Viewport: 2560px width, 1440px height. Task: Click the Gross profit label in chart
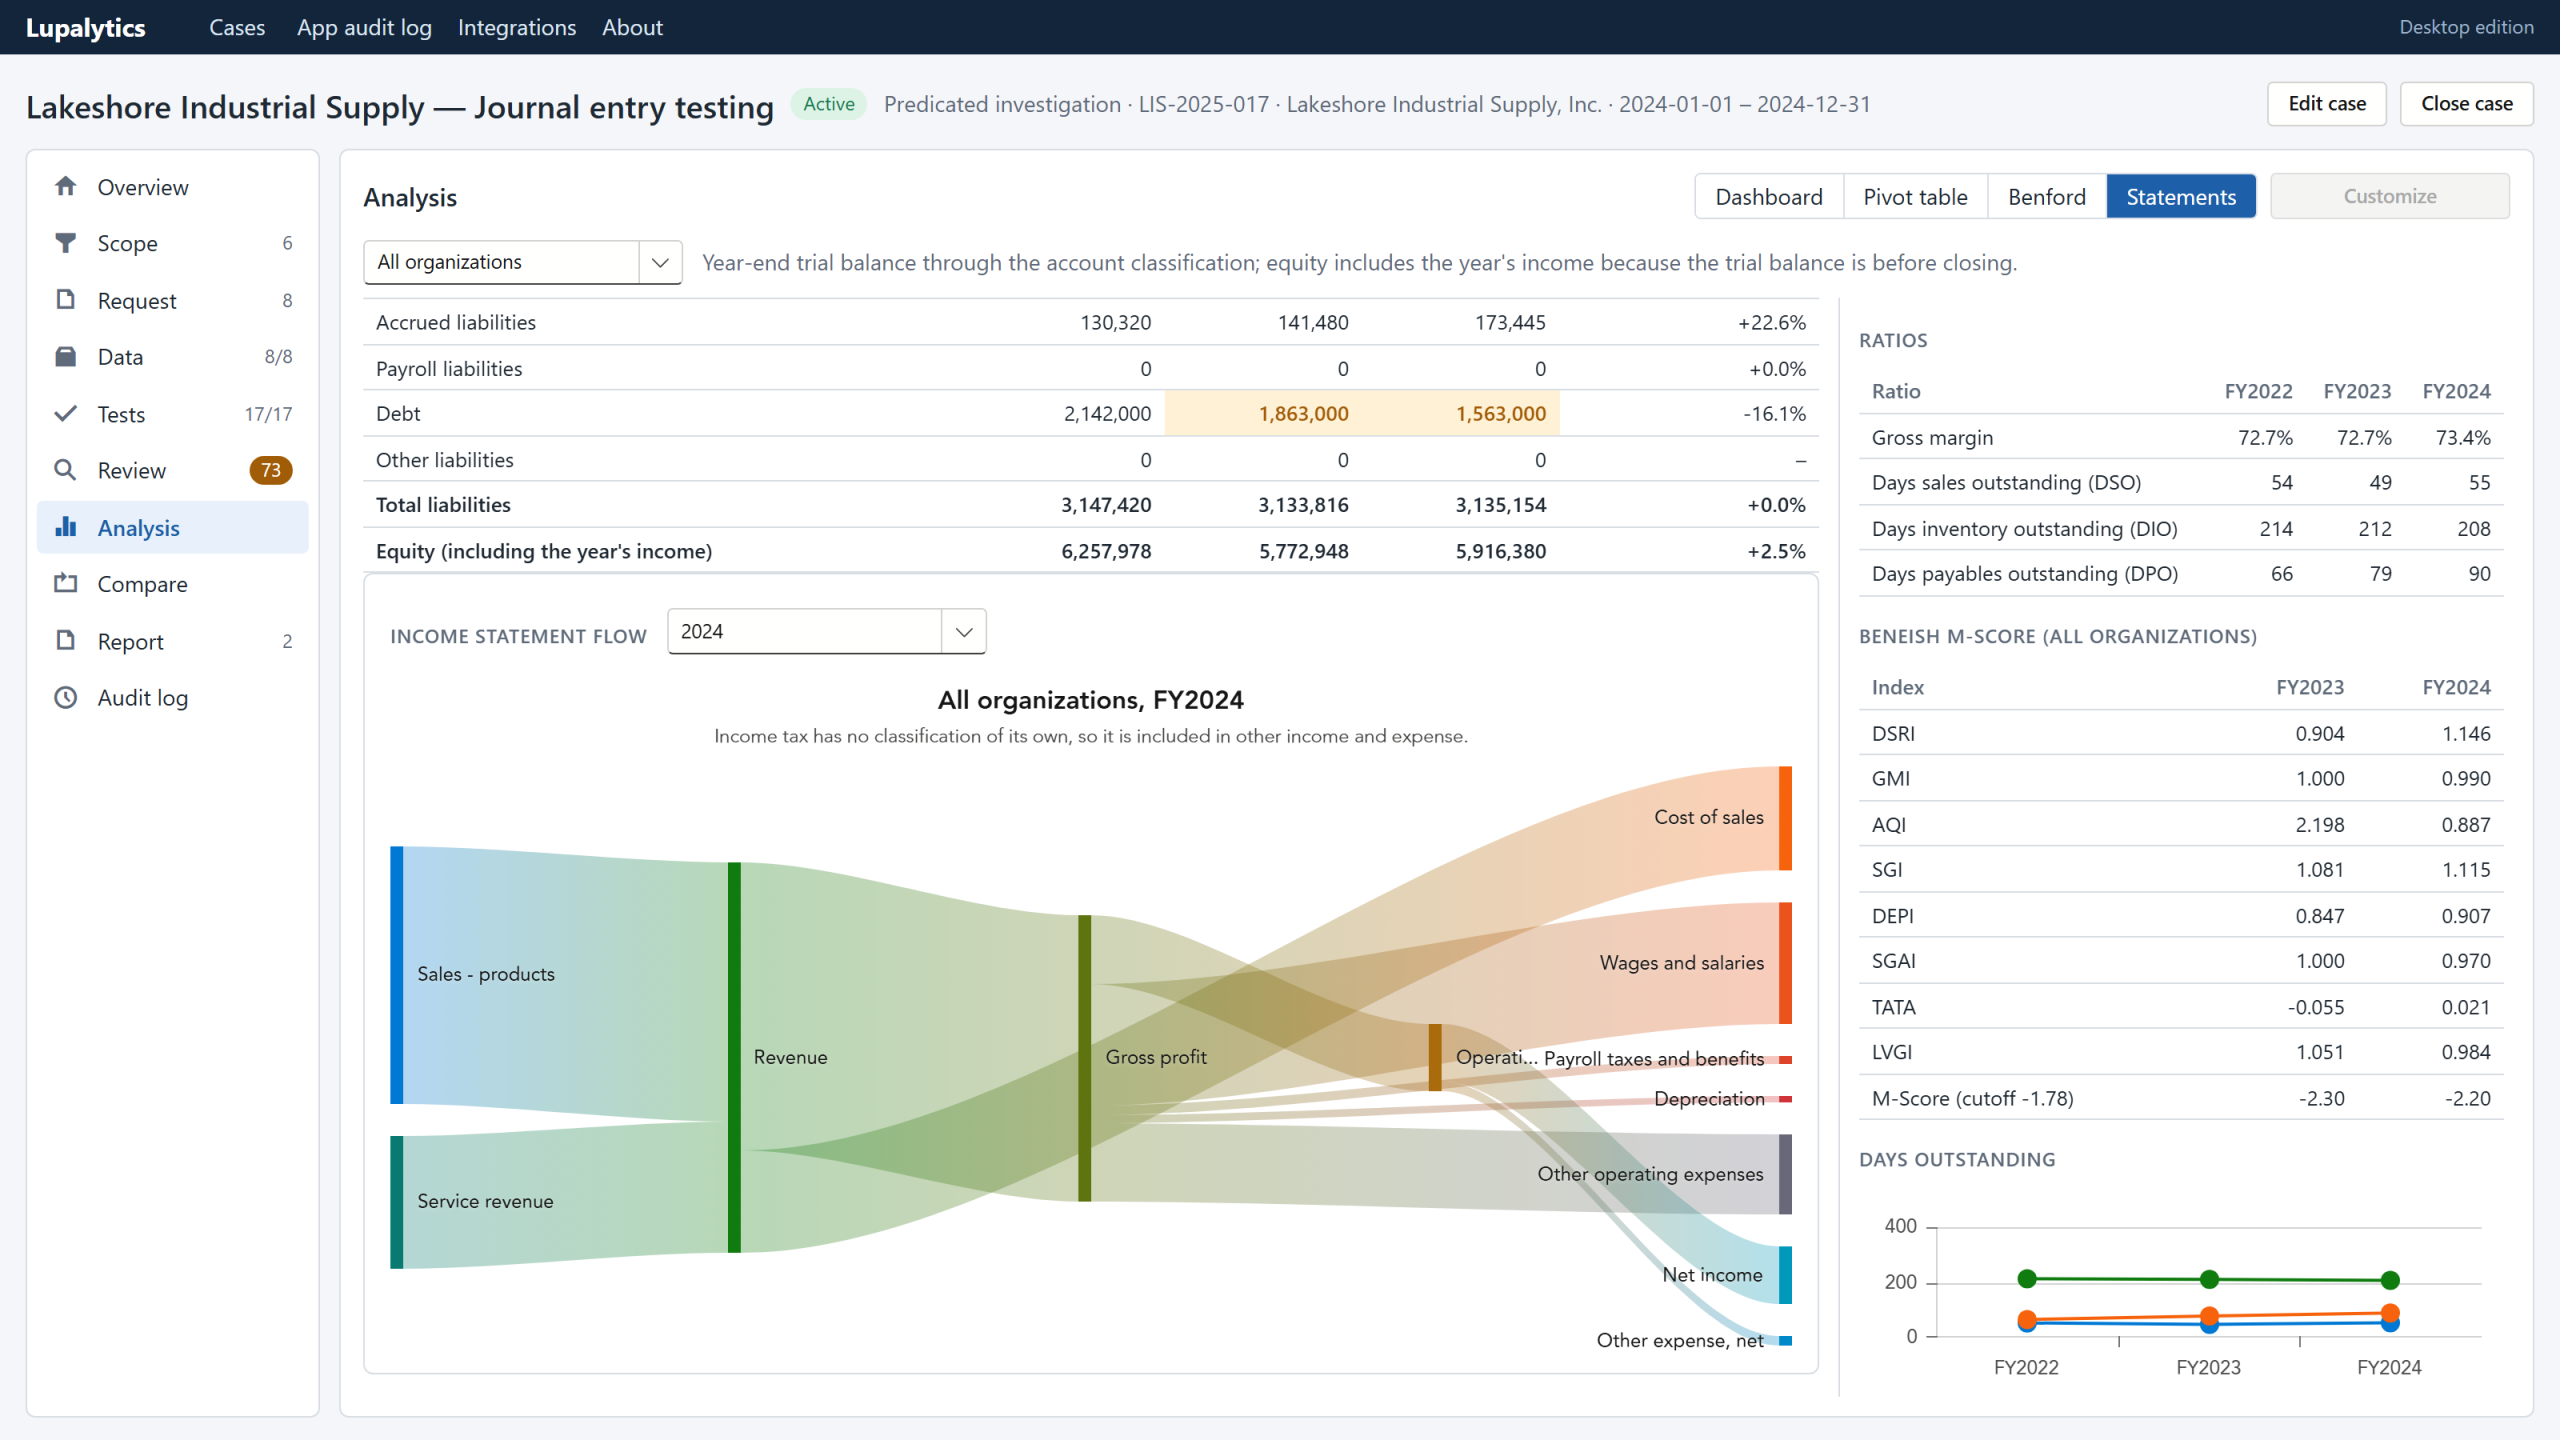[1156, 1057]
